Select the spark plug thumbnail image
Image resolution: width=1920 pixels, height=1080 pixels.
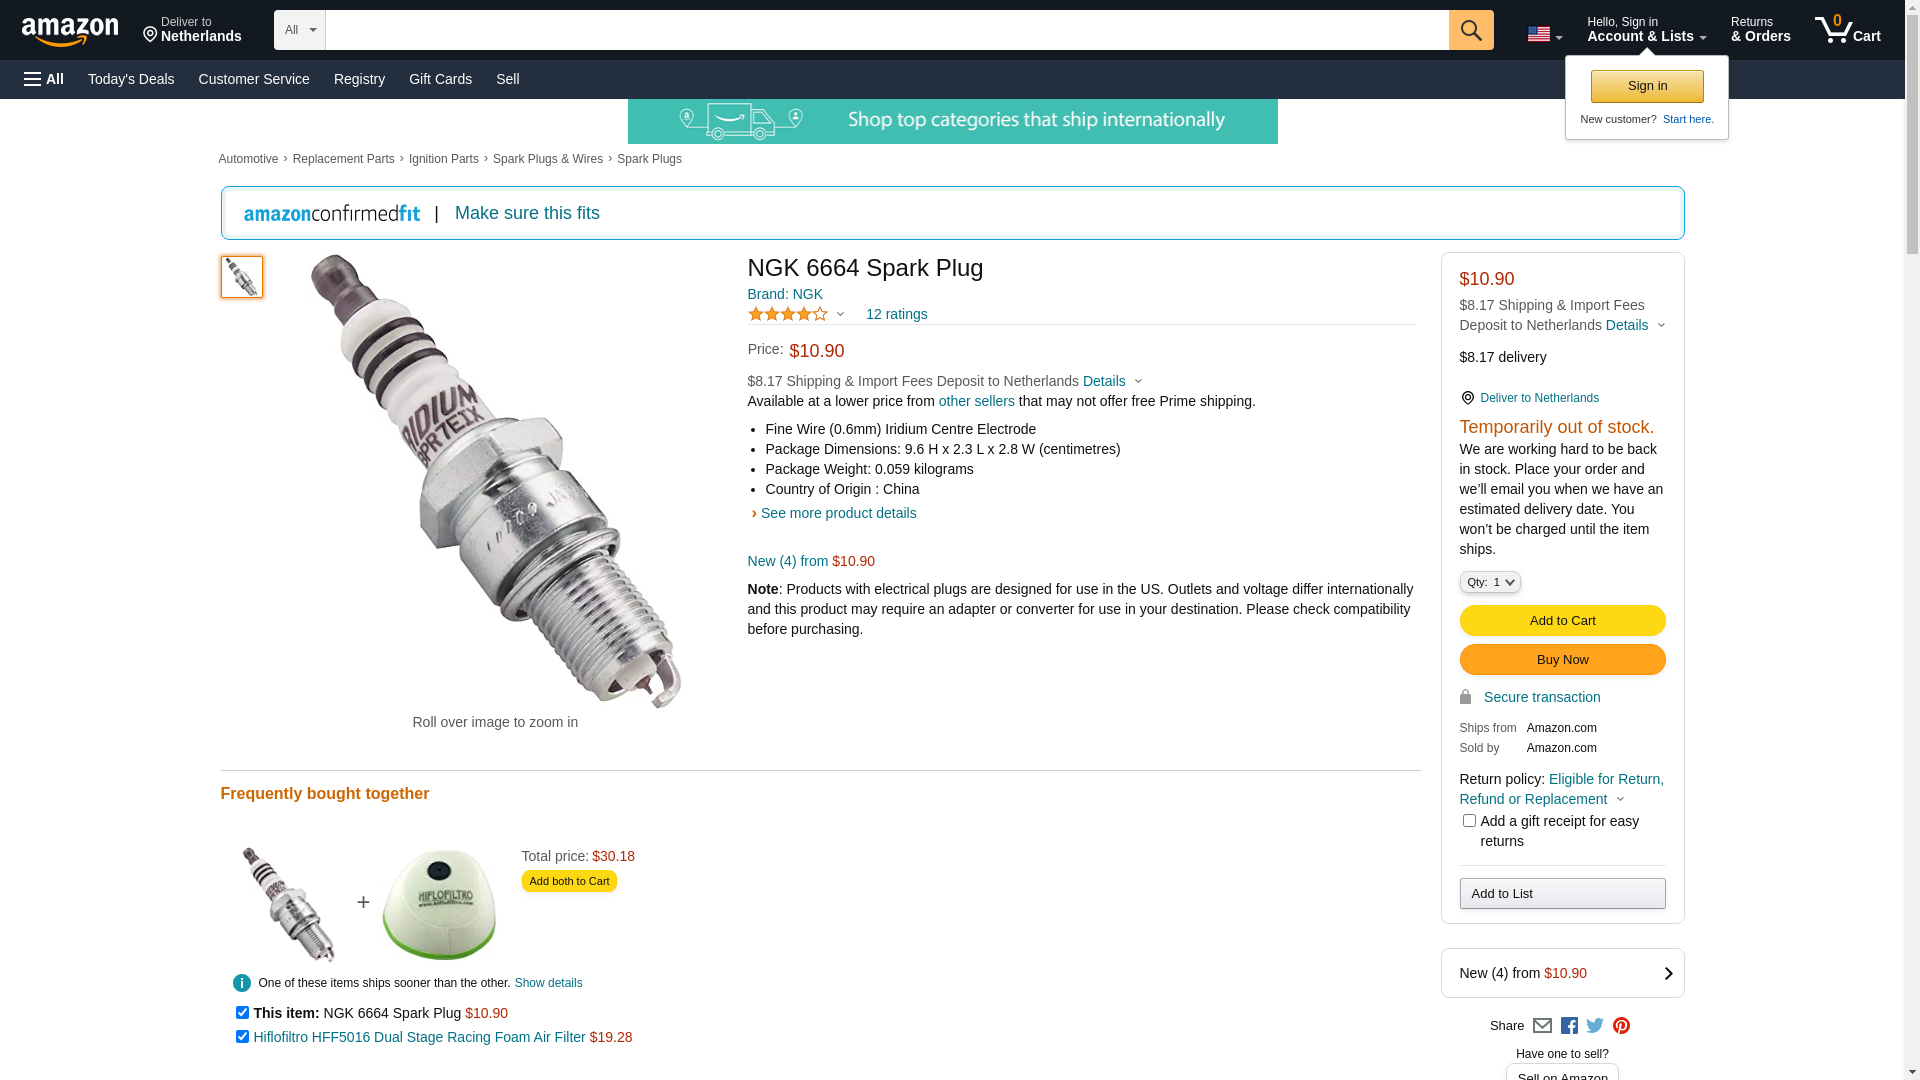[242, 277]
